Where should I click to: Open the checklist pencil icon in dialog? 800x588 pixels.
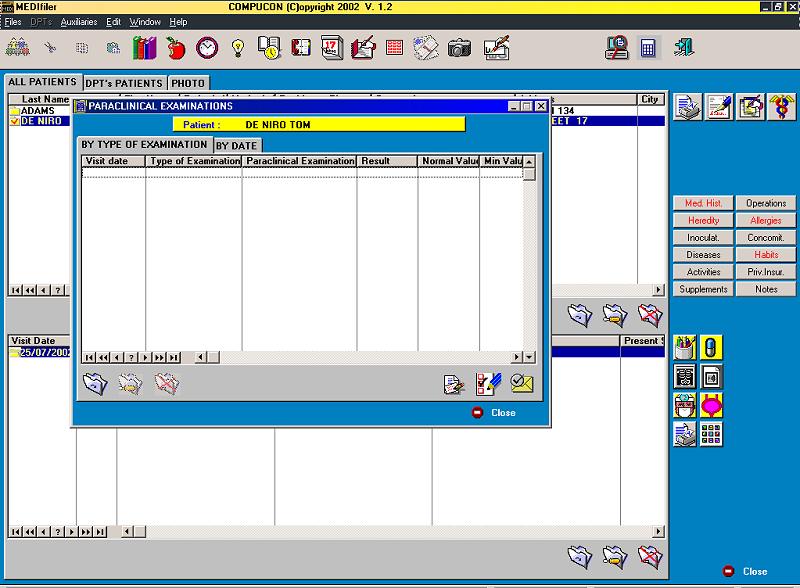(488, 384)
